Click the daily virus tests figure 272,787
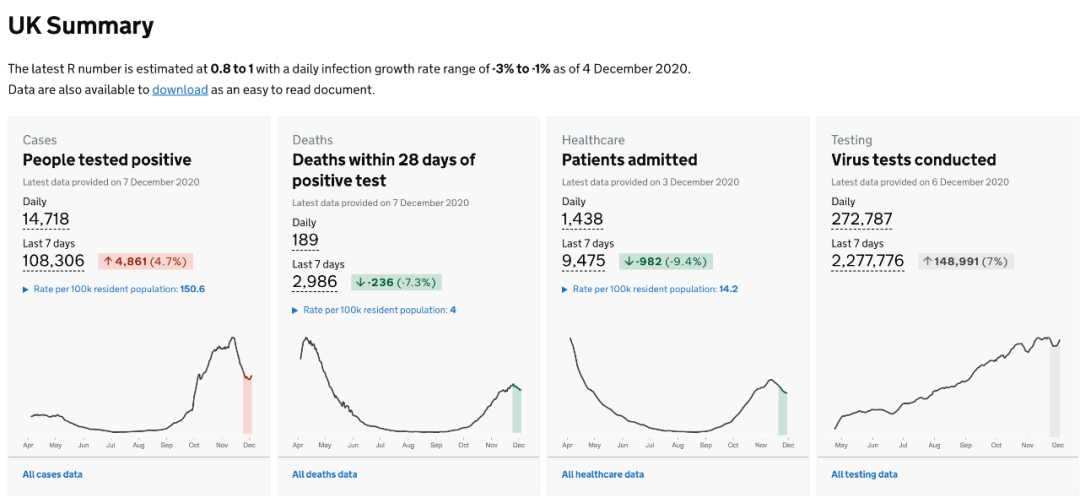Image resolution: width=1080 pixels, height=498 pixels. click(862, 219)
